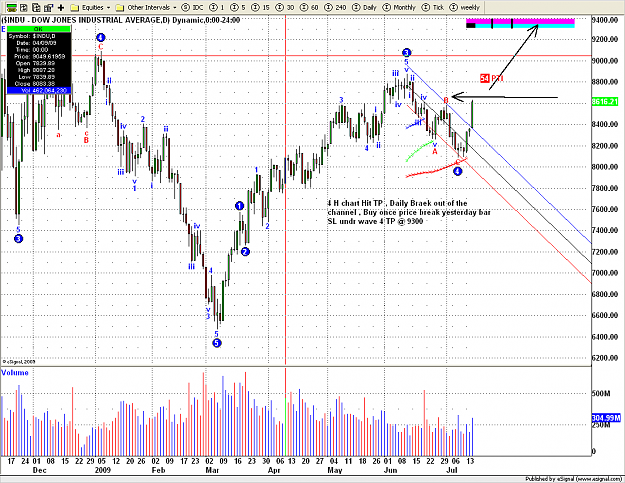Click the Jul month label on time axis
This screenshot has width=625, height=483.
452,471
